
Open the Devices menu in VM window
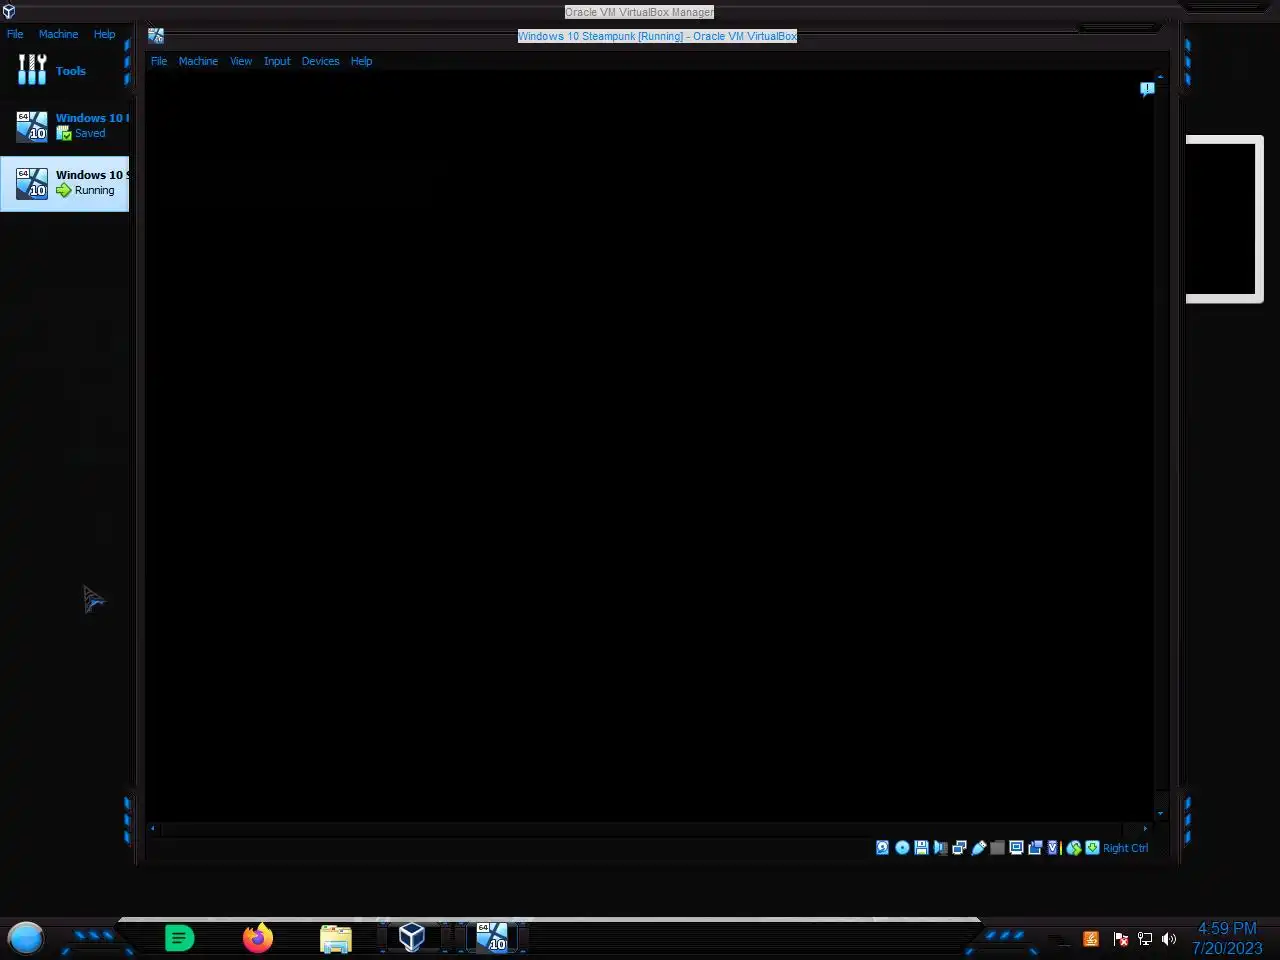point(320,61)
